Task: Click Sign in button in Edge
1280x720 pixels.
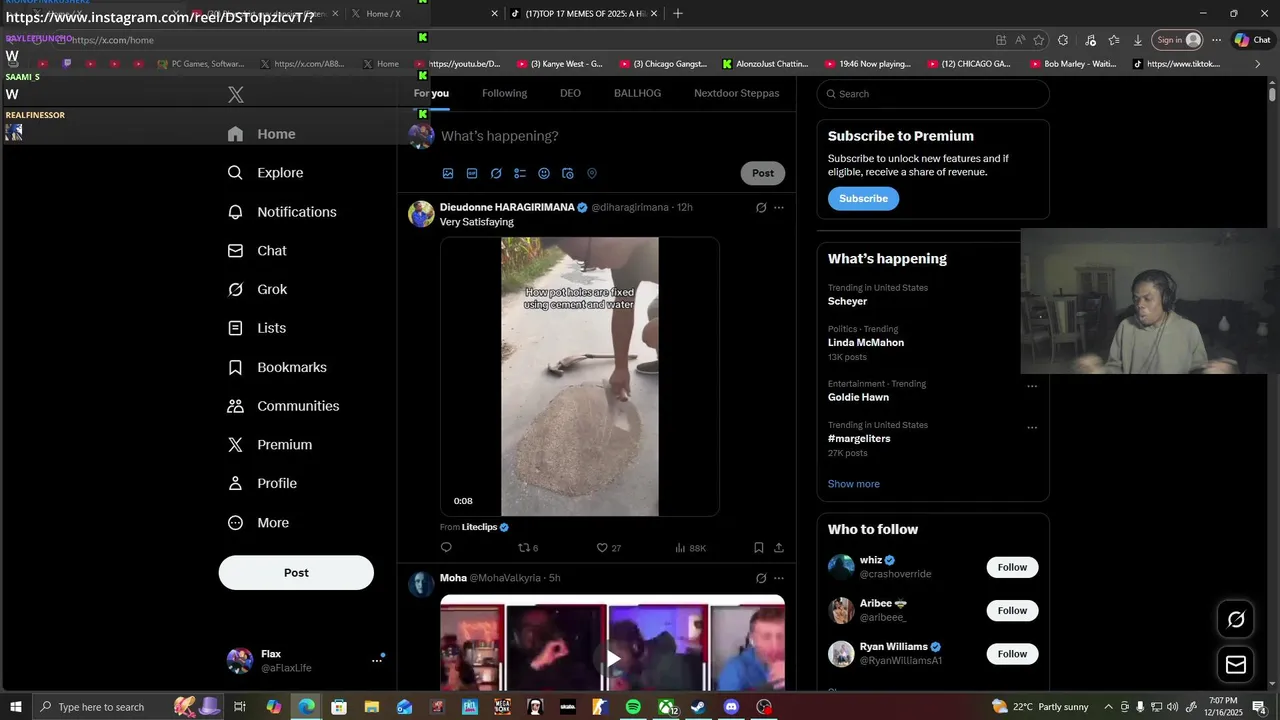Action: [x=1178, y=40]
